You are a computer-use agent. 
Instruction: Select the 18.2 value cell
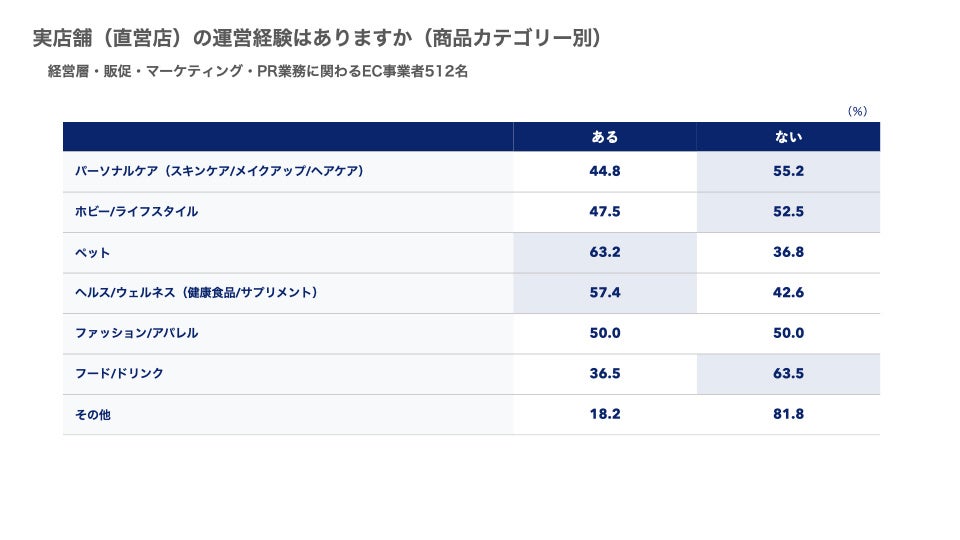tap(605, 414)
